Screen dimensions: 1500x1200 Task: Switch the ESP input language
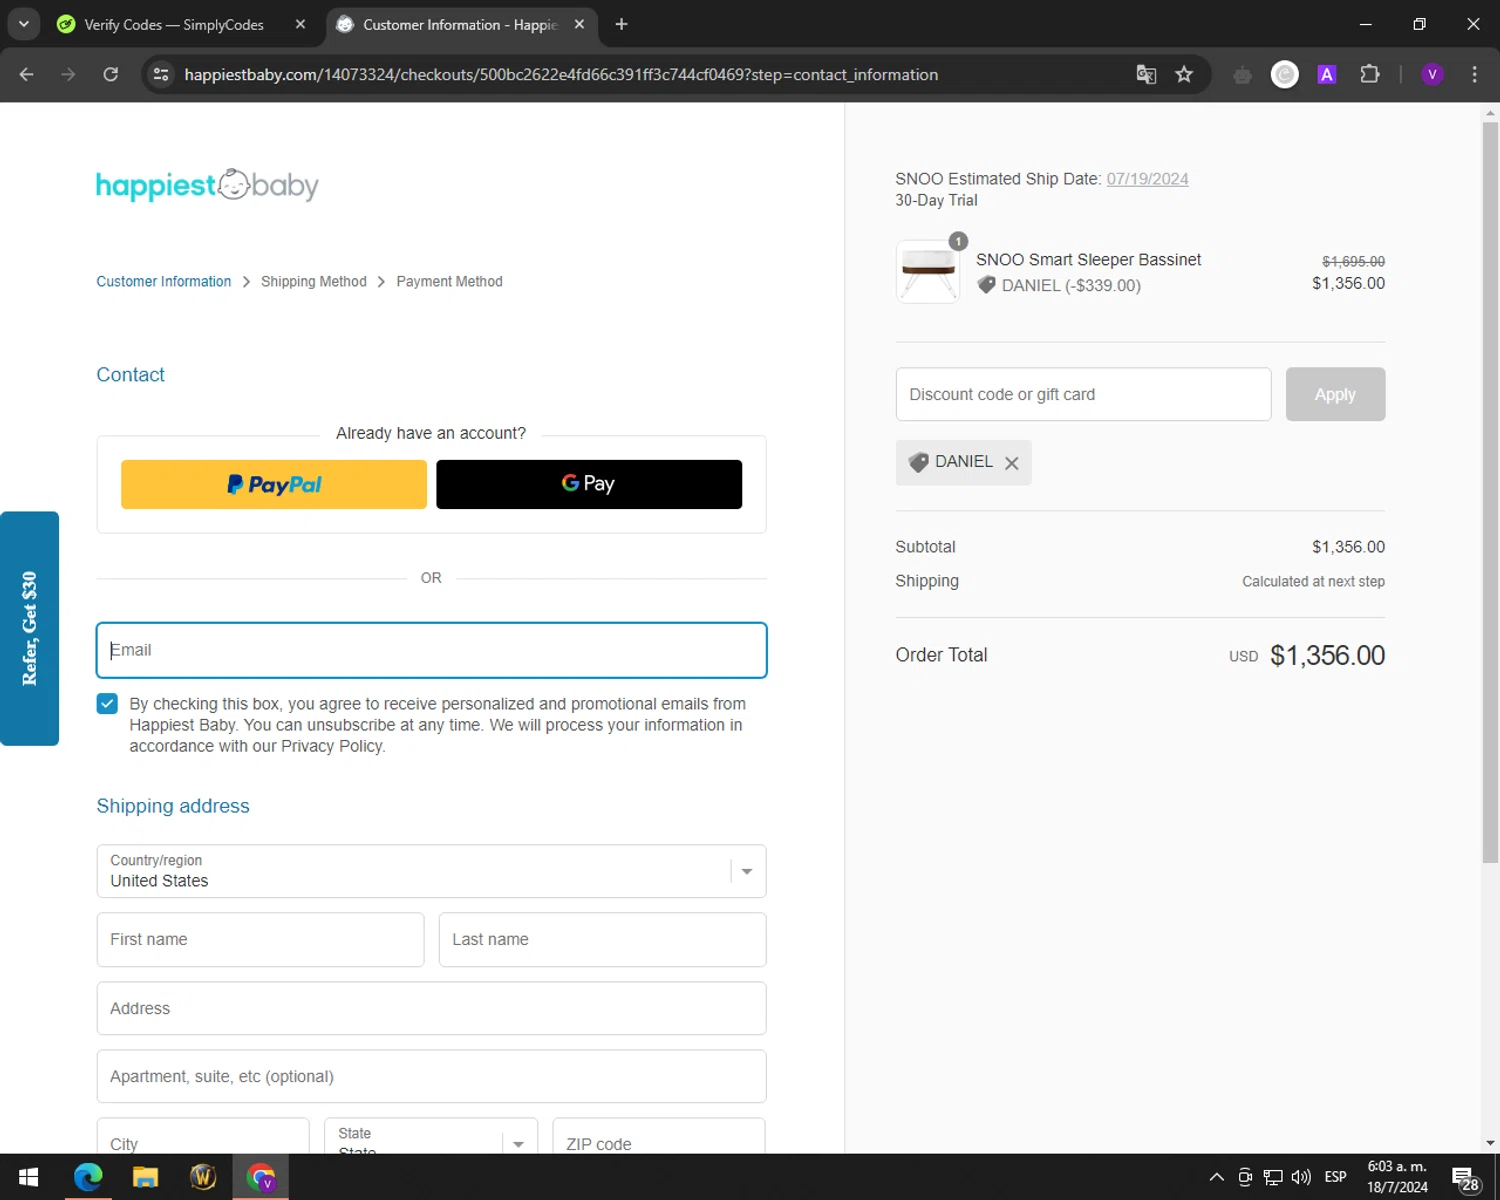(x=1335, y=1177)
